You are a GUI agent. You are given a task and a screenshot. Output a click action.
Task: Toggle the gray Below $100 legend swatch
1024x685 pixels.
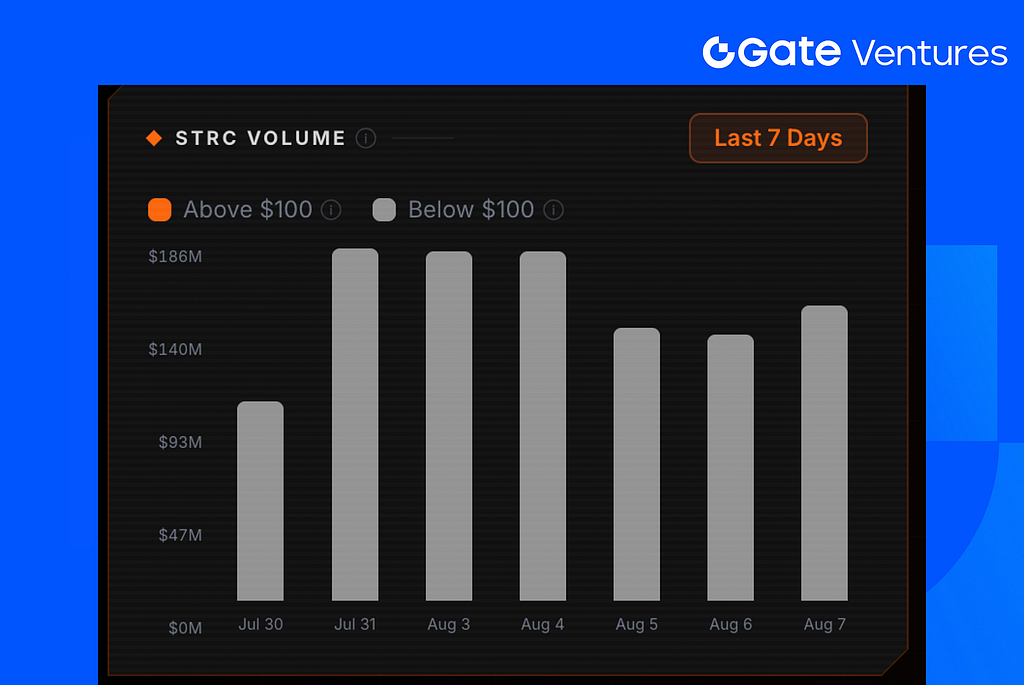coord(384,210)
